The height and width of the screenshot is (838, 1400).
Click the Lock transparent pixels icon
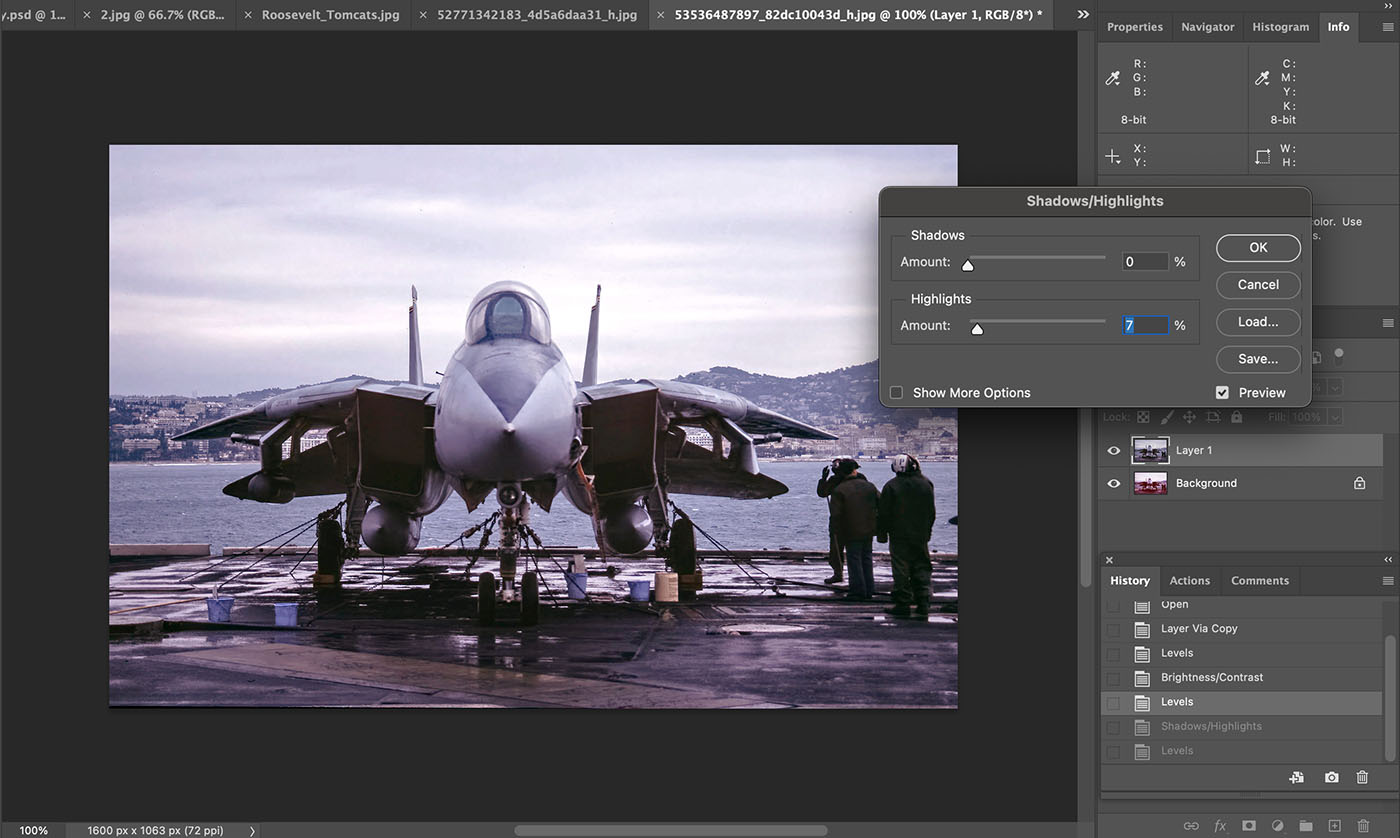[x=1143, y=417]
